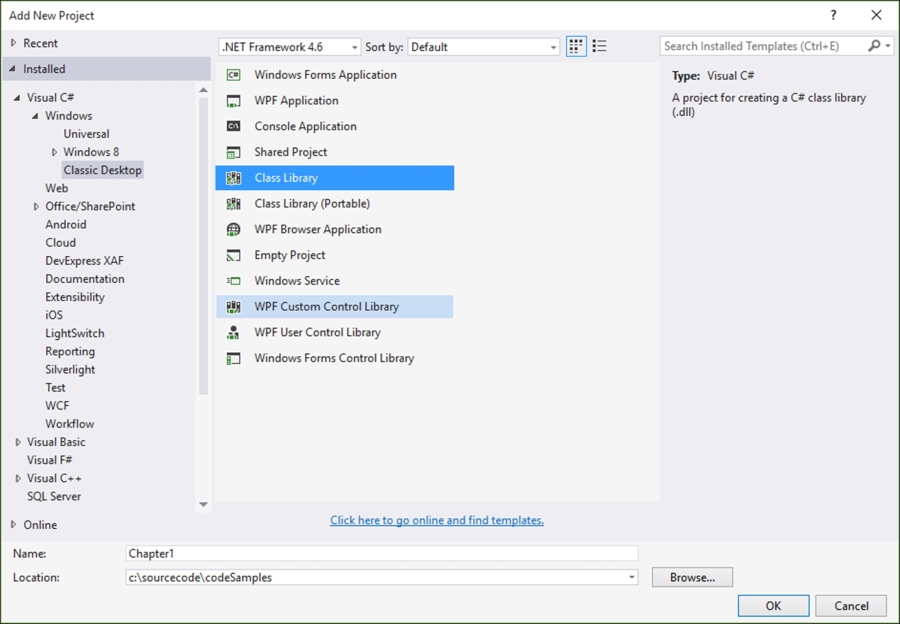Click the Browse... button
The width and height of the screenshot is (900, 624).
pyautogui.click(x=692, y=578)
